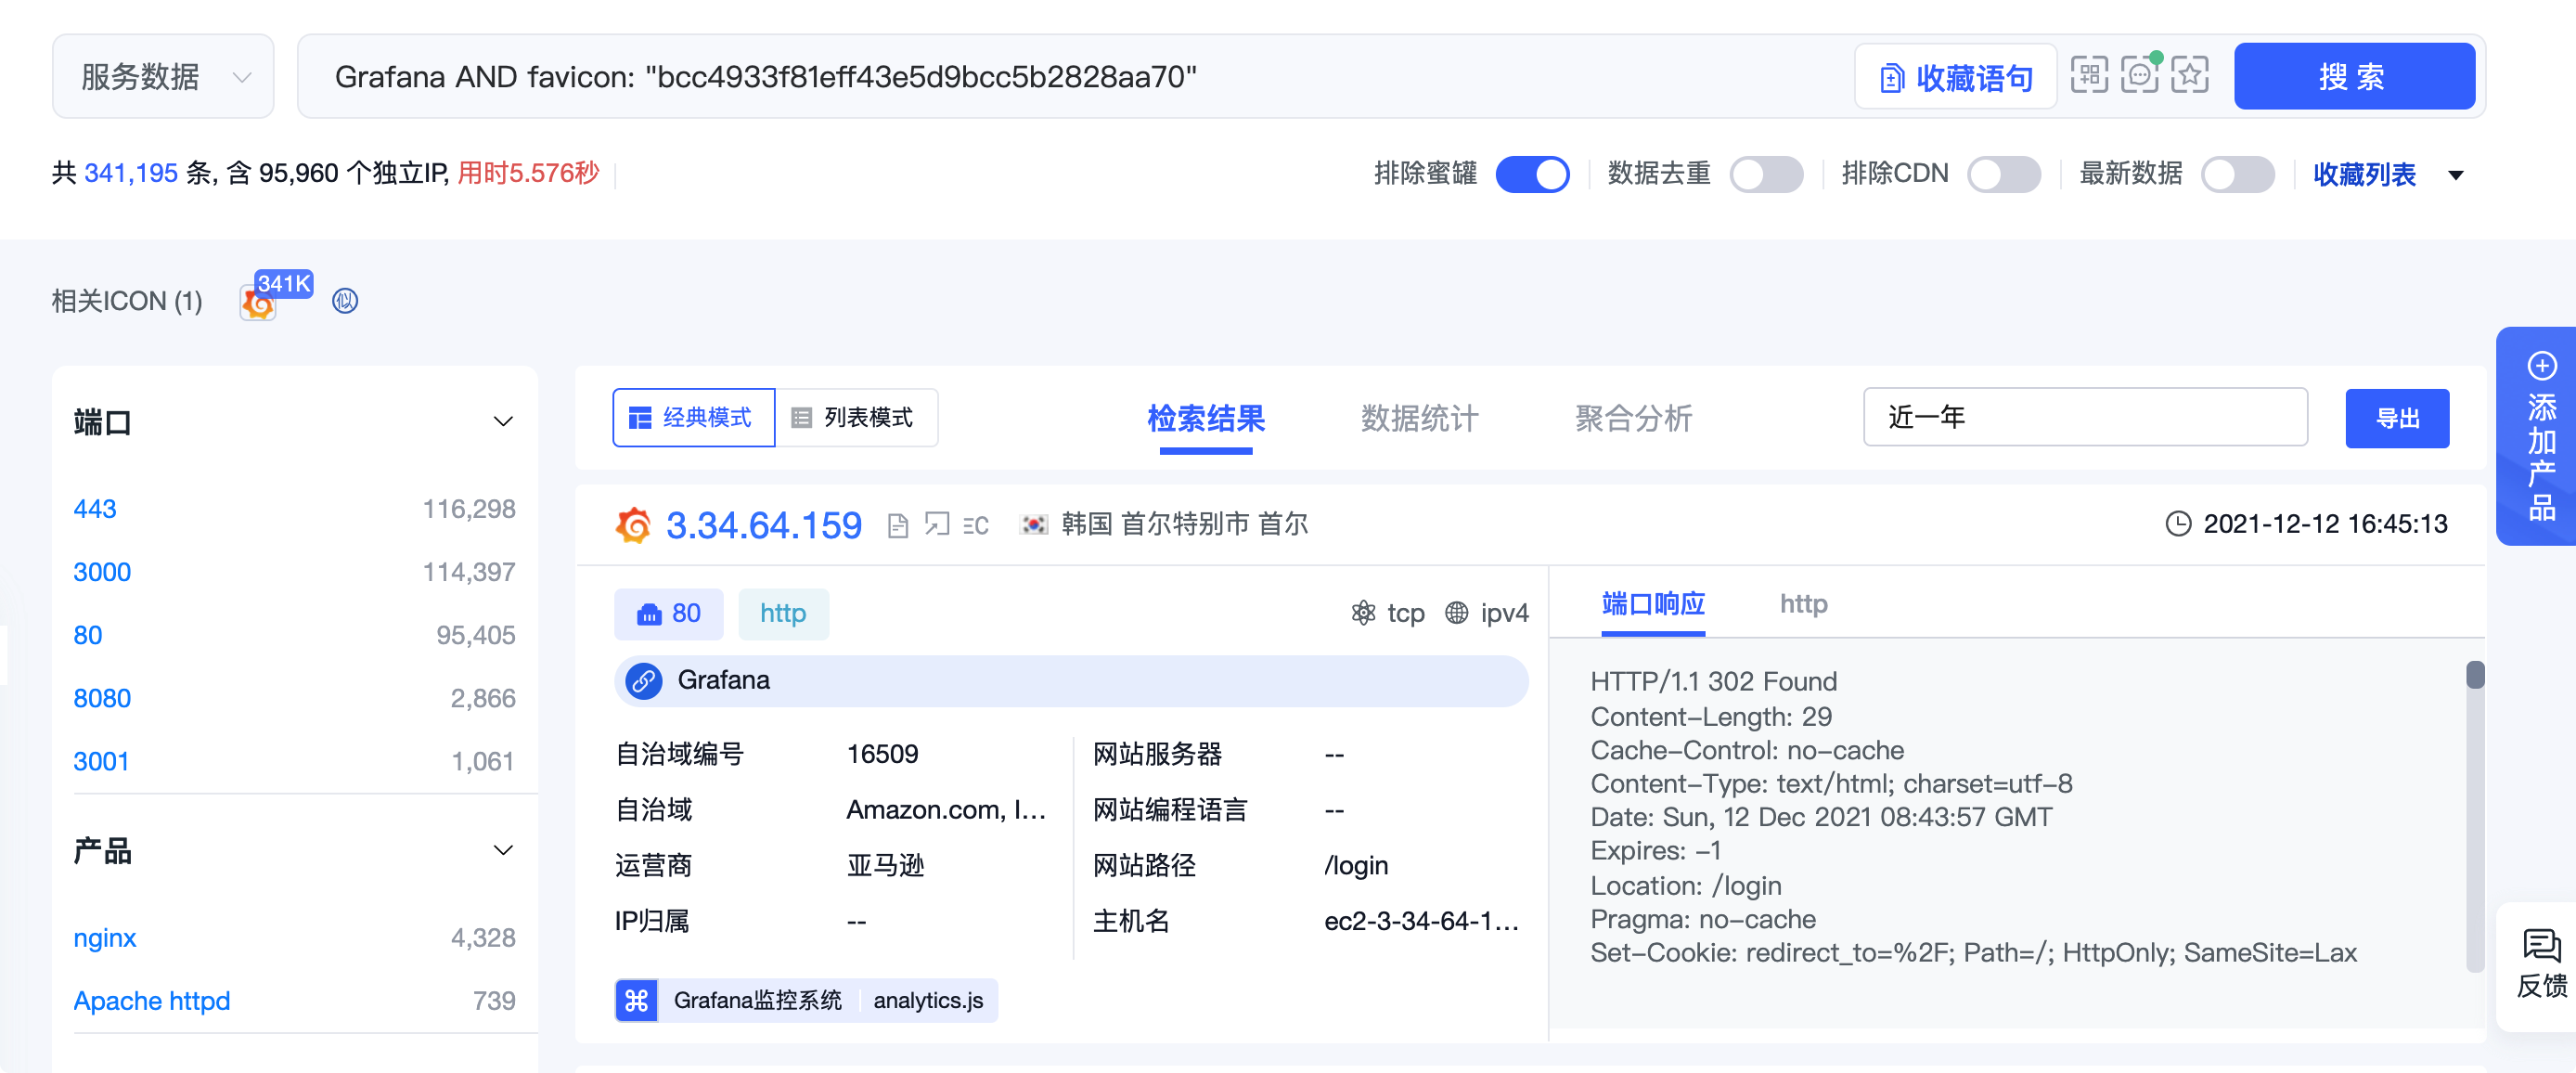2576x1073 pixels.
Task: Click the http protocol badge
Action: tap(783, 614)
